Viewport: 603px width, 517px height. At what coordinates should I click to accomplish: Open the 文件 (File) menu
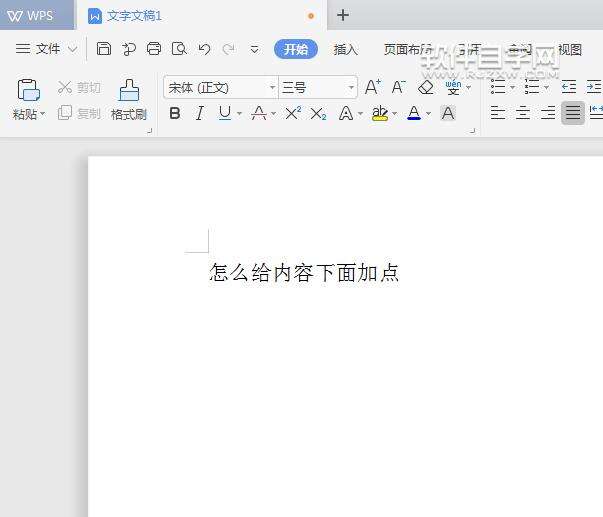coord(47,48)
